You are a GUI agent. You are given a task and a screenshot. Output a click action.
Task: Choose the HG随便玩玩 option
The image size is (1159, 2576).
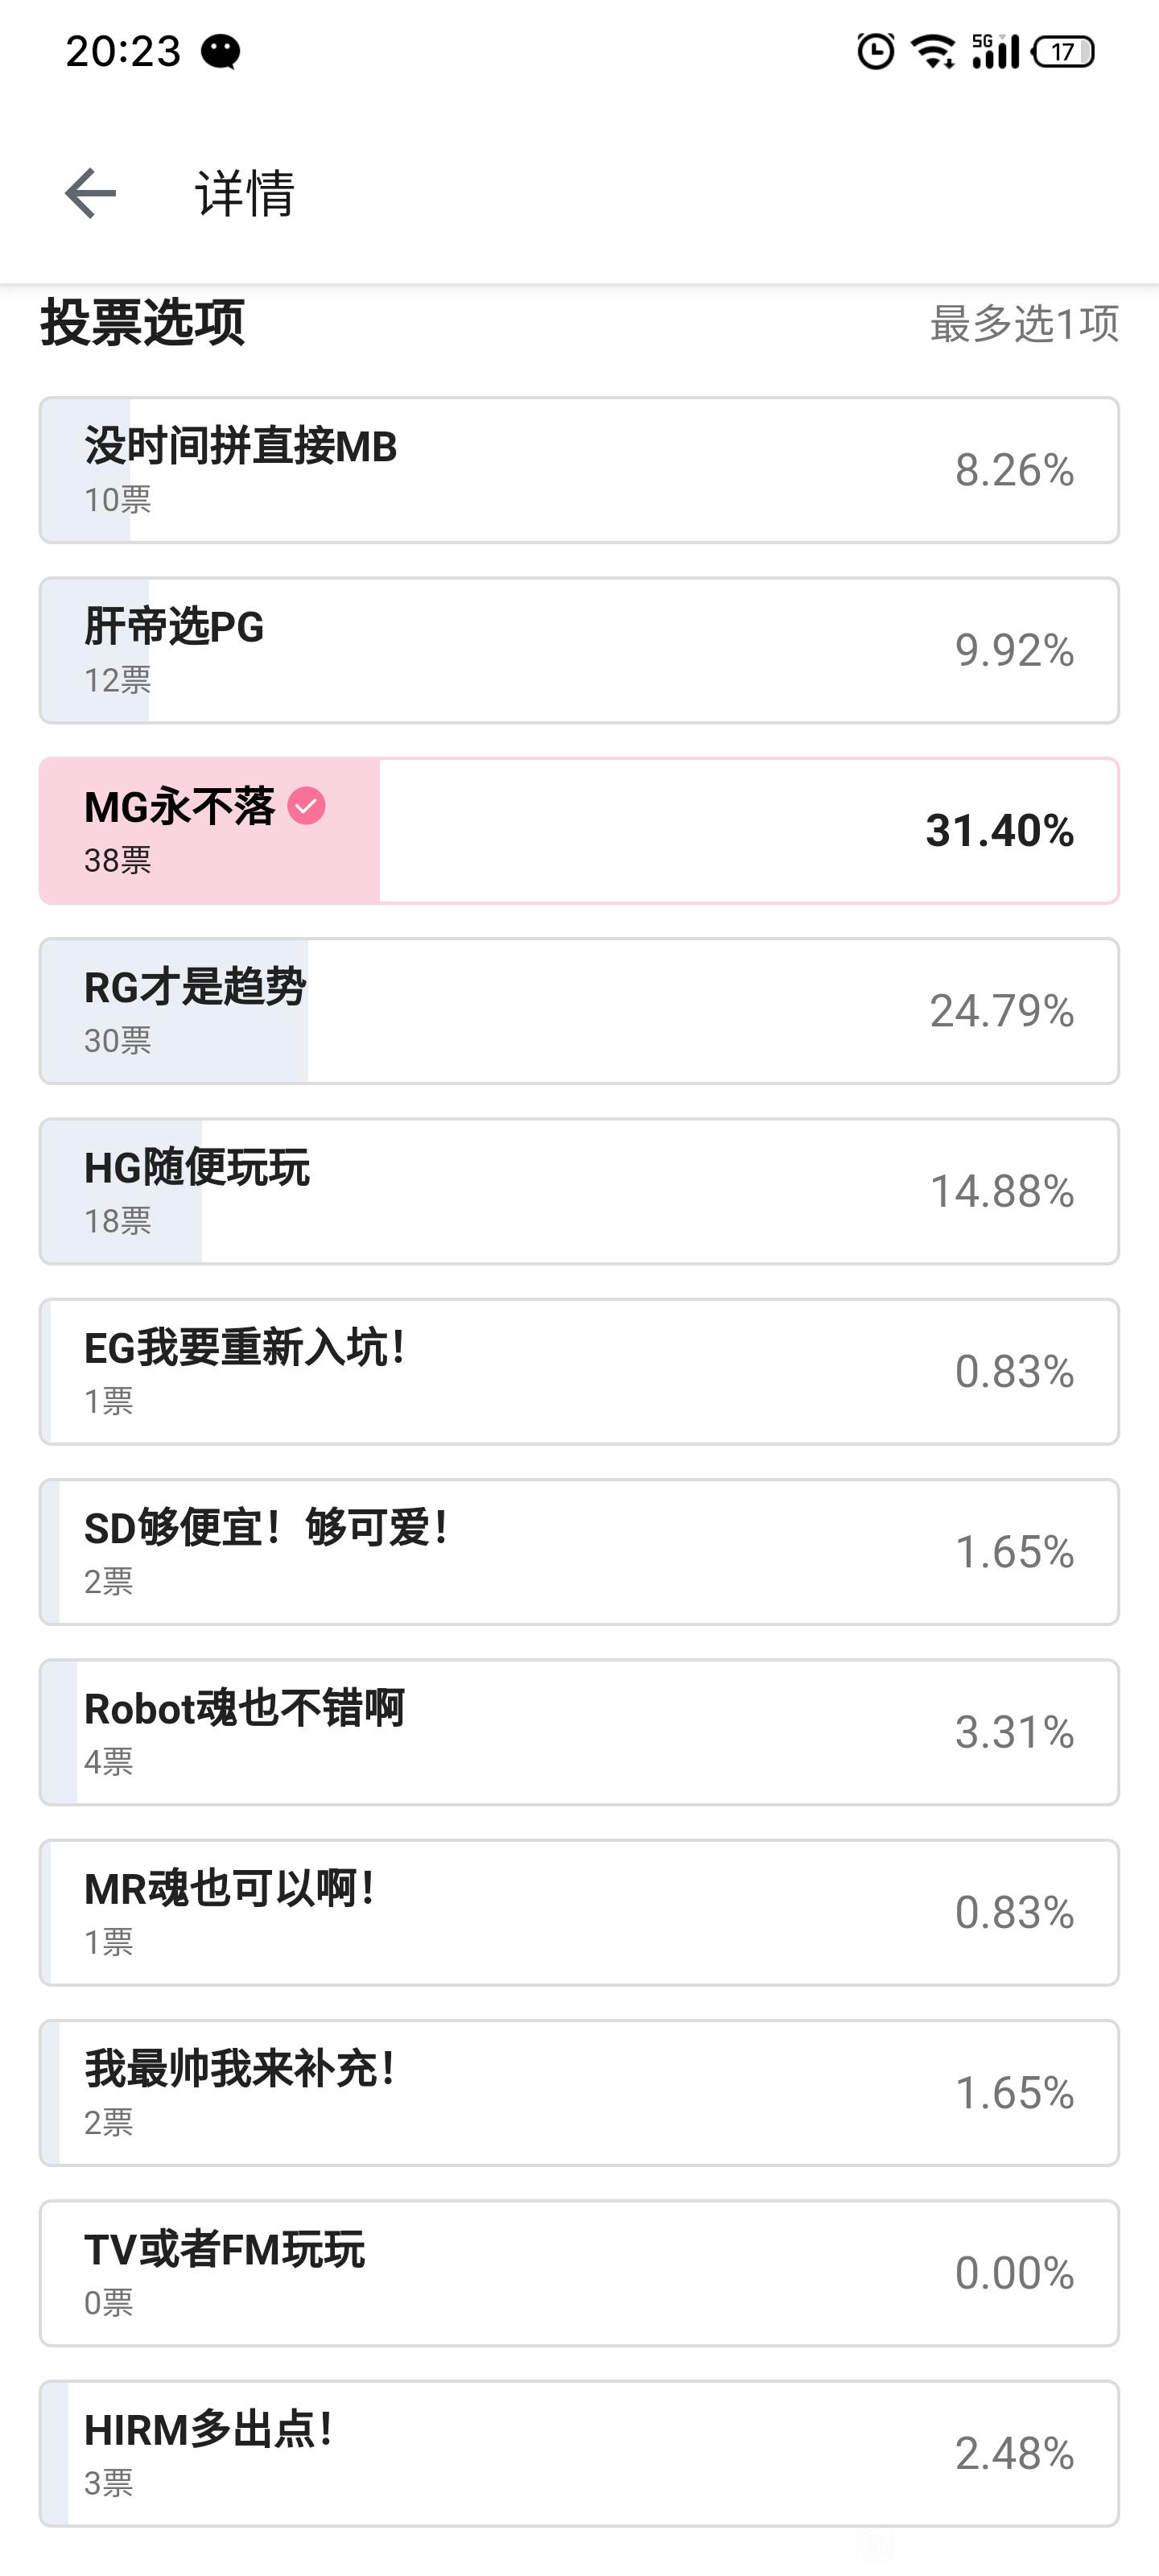pos(579,1191)
